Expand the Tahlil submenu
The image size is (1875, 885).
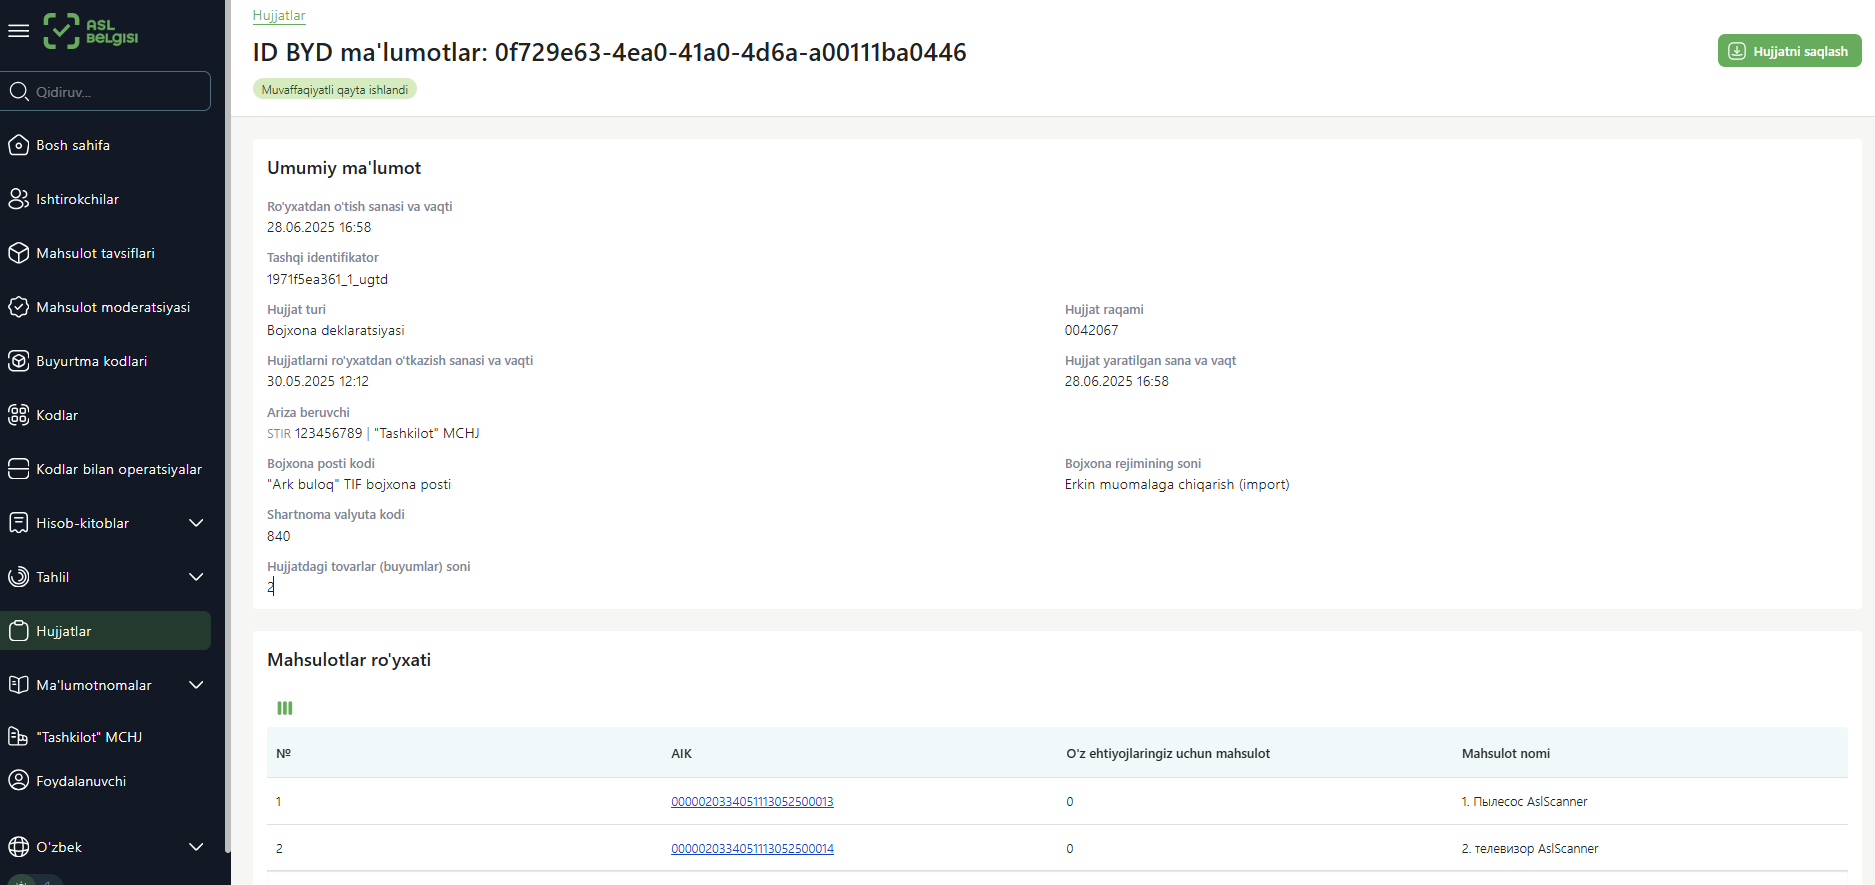196,577
